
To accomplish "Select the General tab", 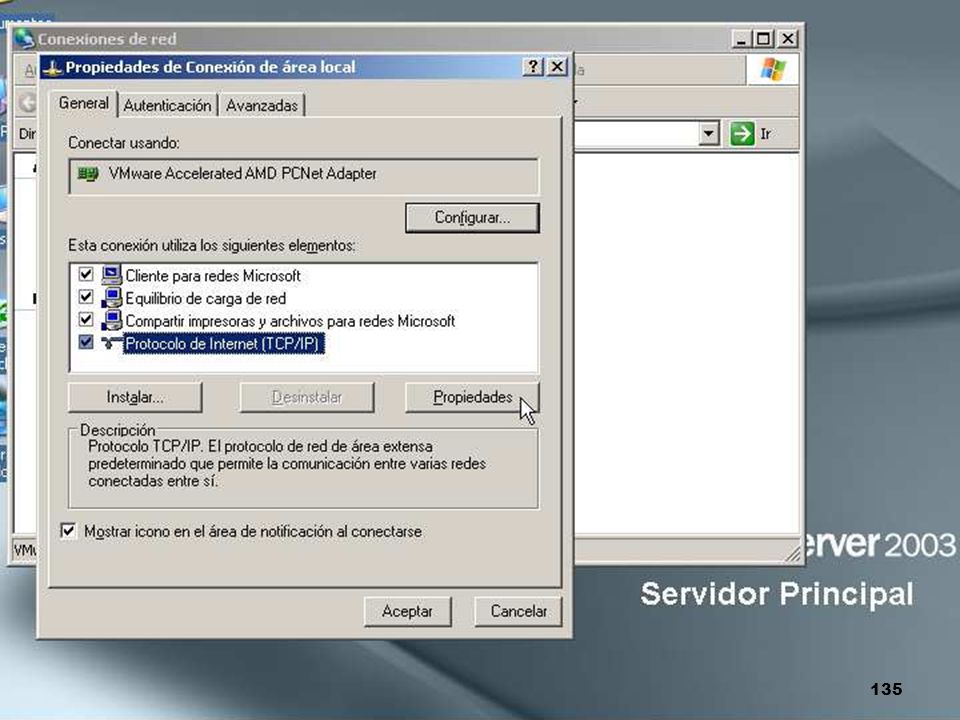I will click(83, 103).
